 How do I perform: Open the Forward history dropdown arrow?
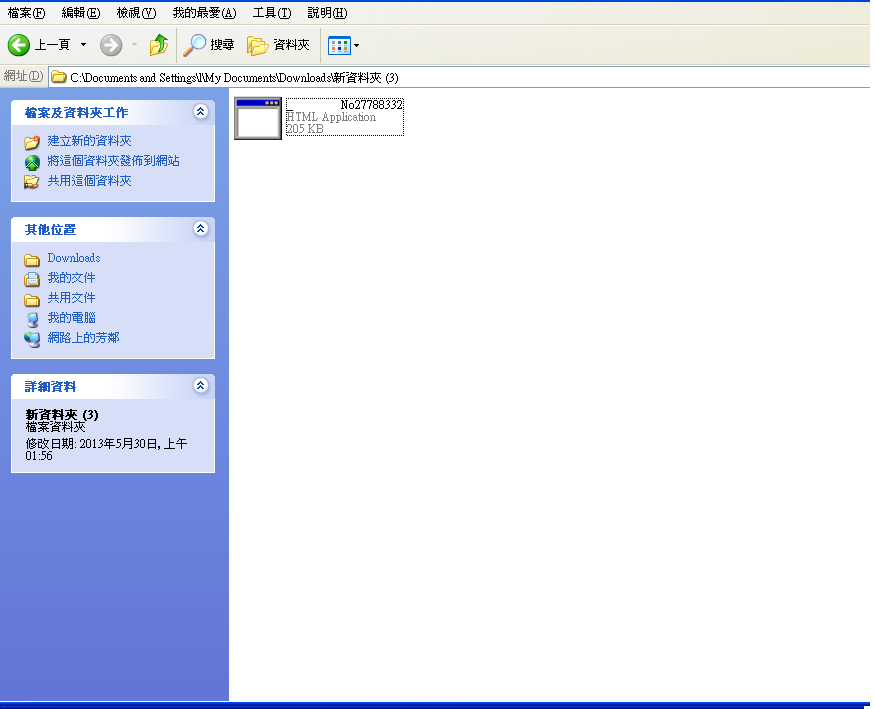(134, 45)
